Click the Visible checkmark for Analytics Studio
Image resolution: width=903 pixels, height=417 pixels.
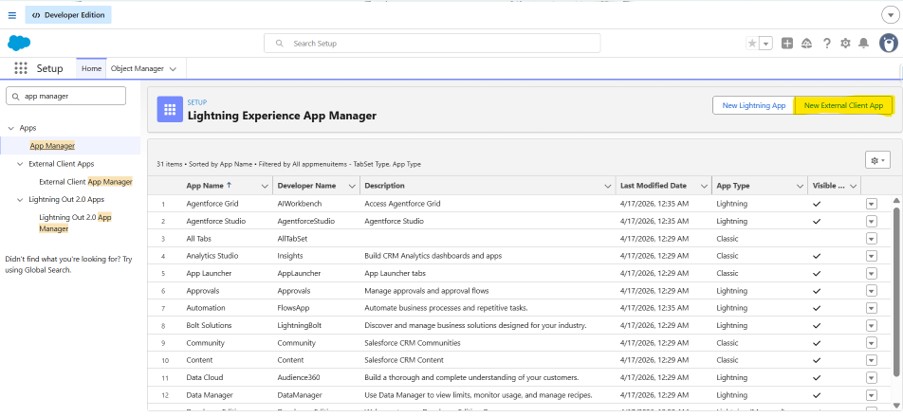(x=817, y=256)
